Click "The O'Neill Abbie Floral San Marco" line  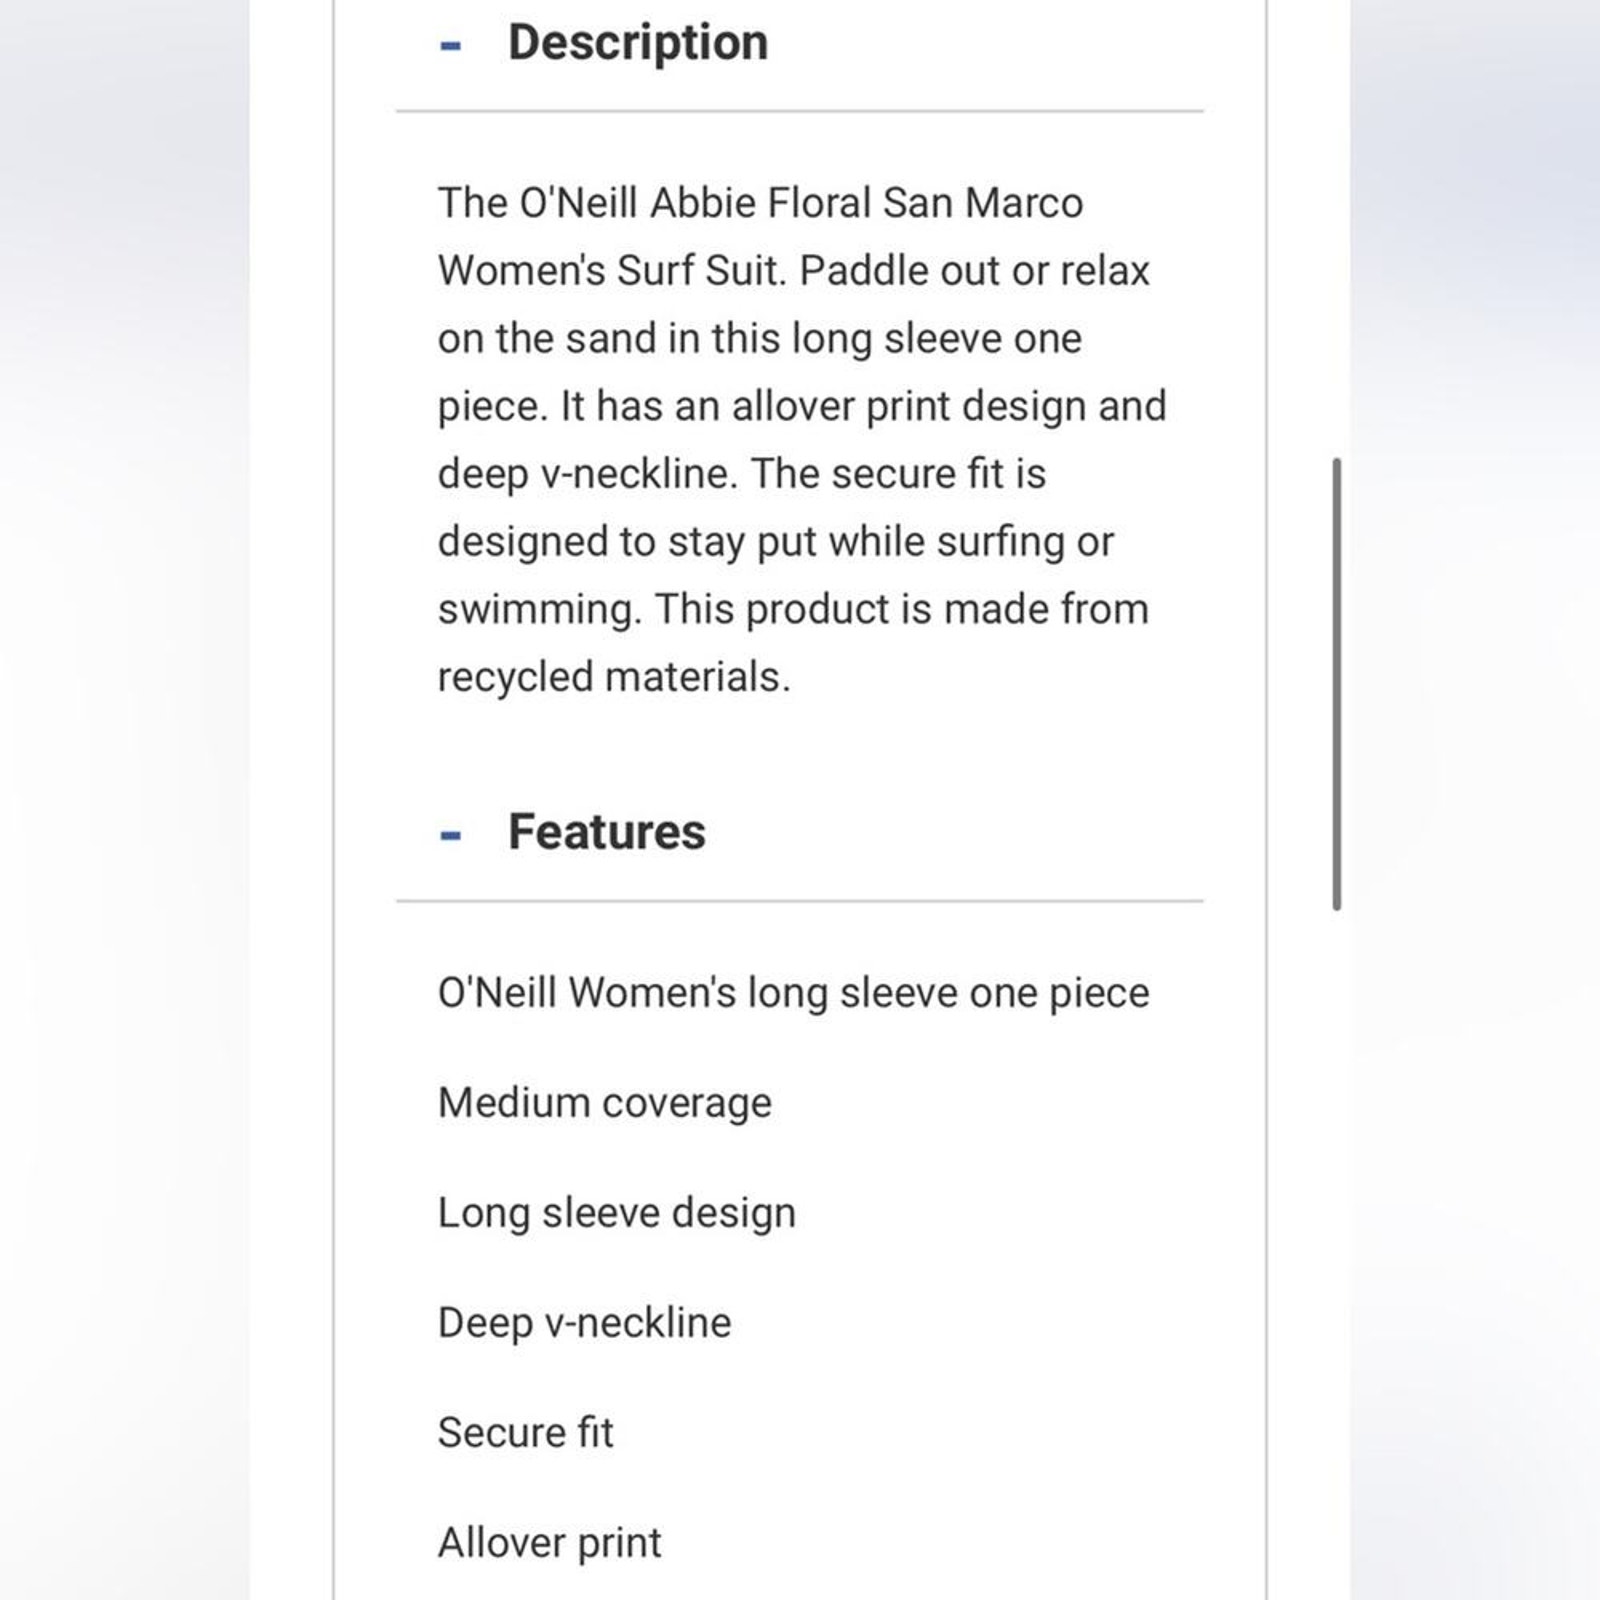coord(761,203)
